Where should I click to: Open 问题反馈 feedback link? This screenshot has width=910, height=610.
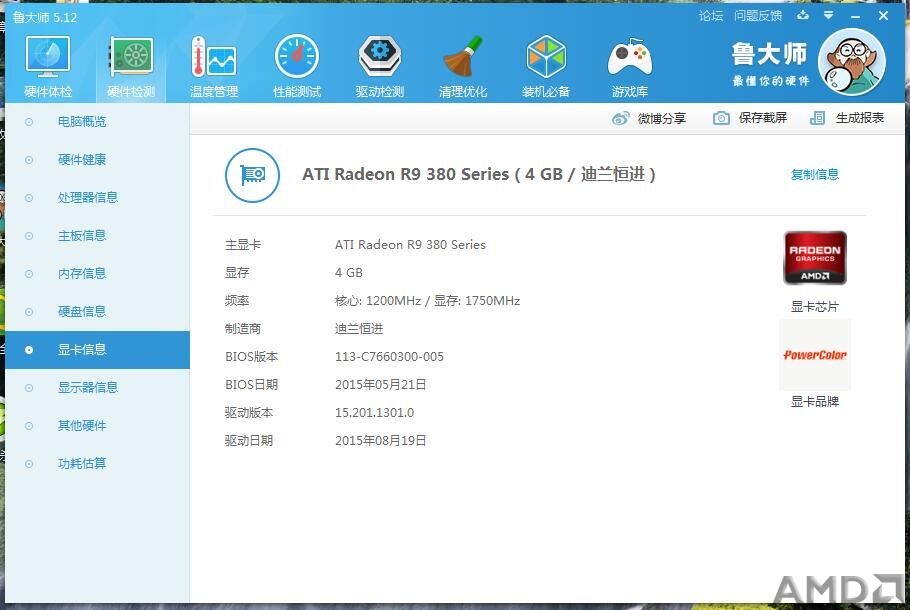click(757, 16)
